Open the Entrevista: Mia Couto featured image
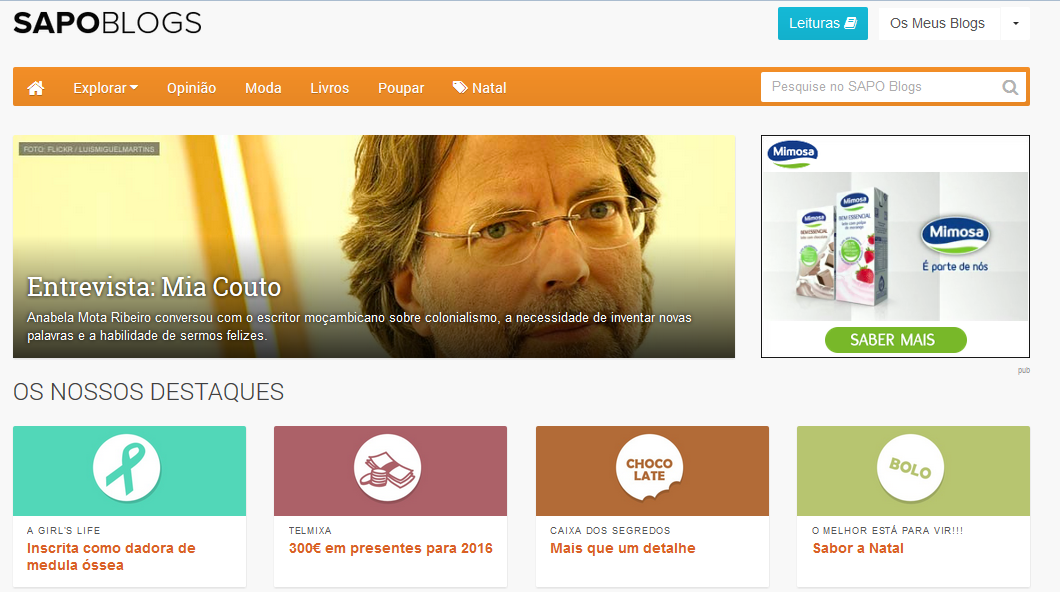1060x592 pixels. click(374, 247)
